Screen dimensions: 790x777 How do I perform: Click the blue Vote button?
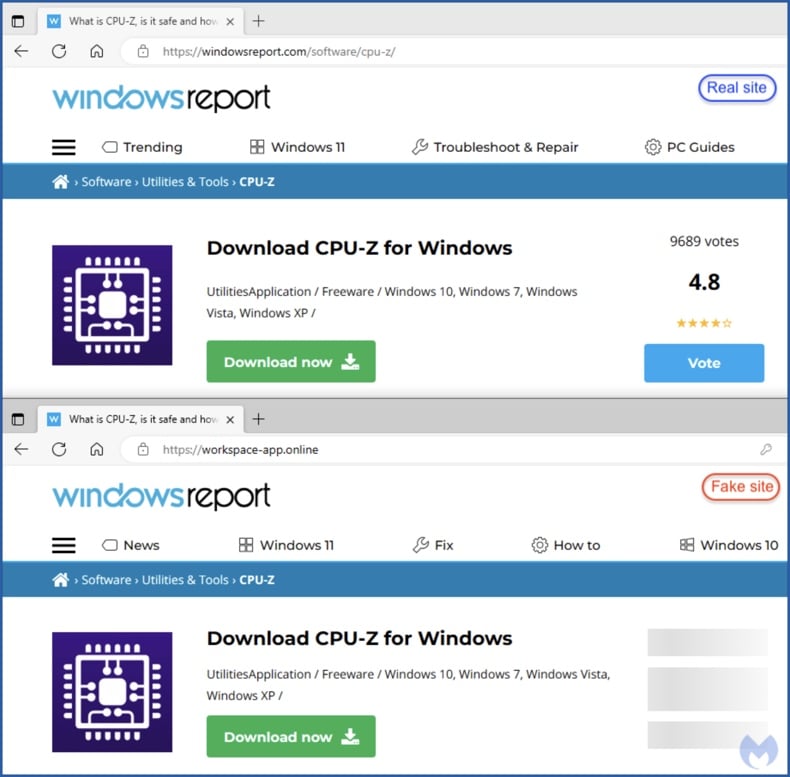click(x=704, y=363)
